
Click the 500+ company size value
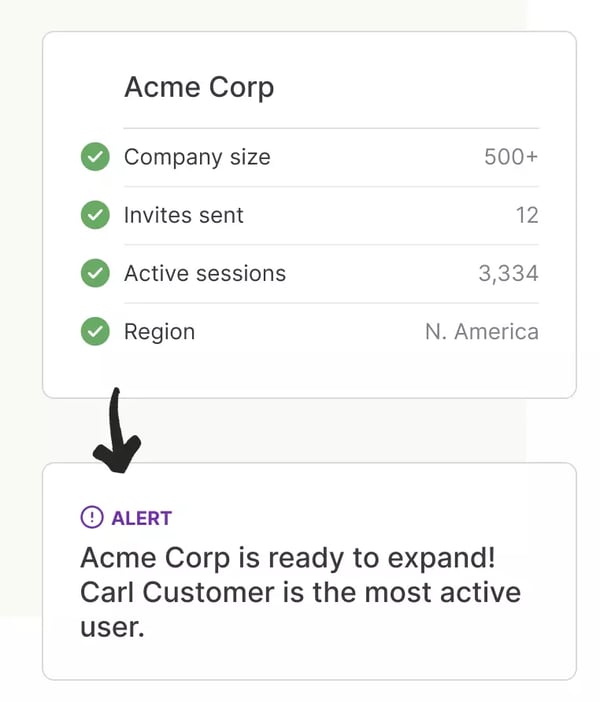[x=511, y=157]
